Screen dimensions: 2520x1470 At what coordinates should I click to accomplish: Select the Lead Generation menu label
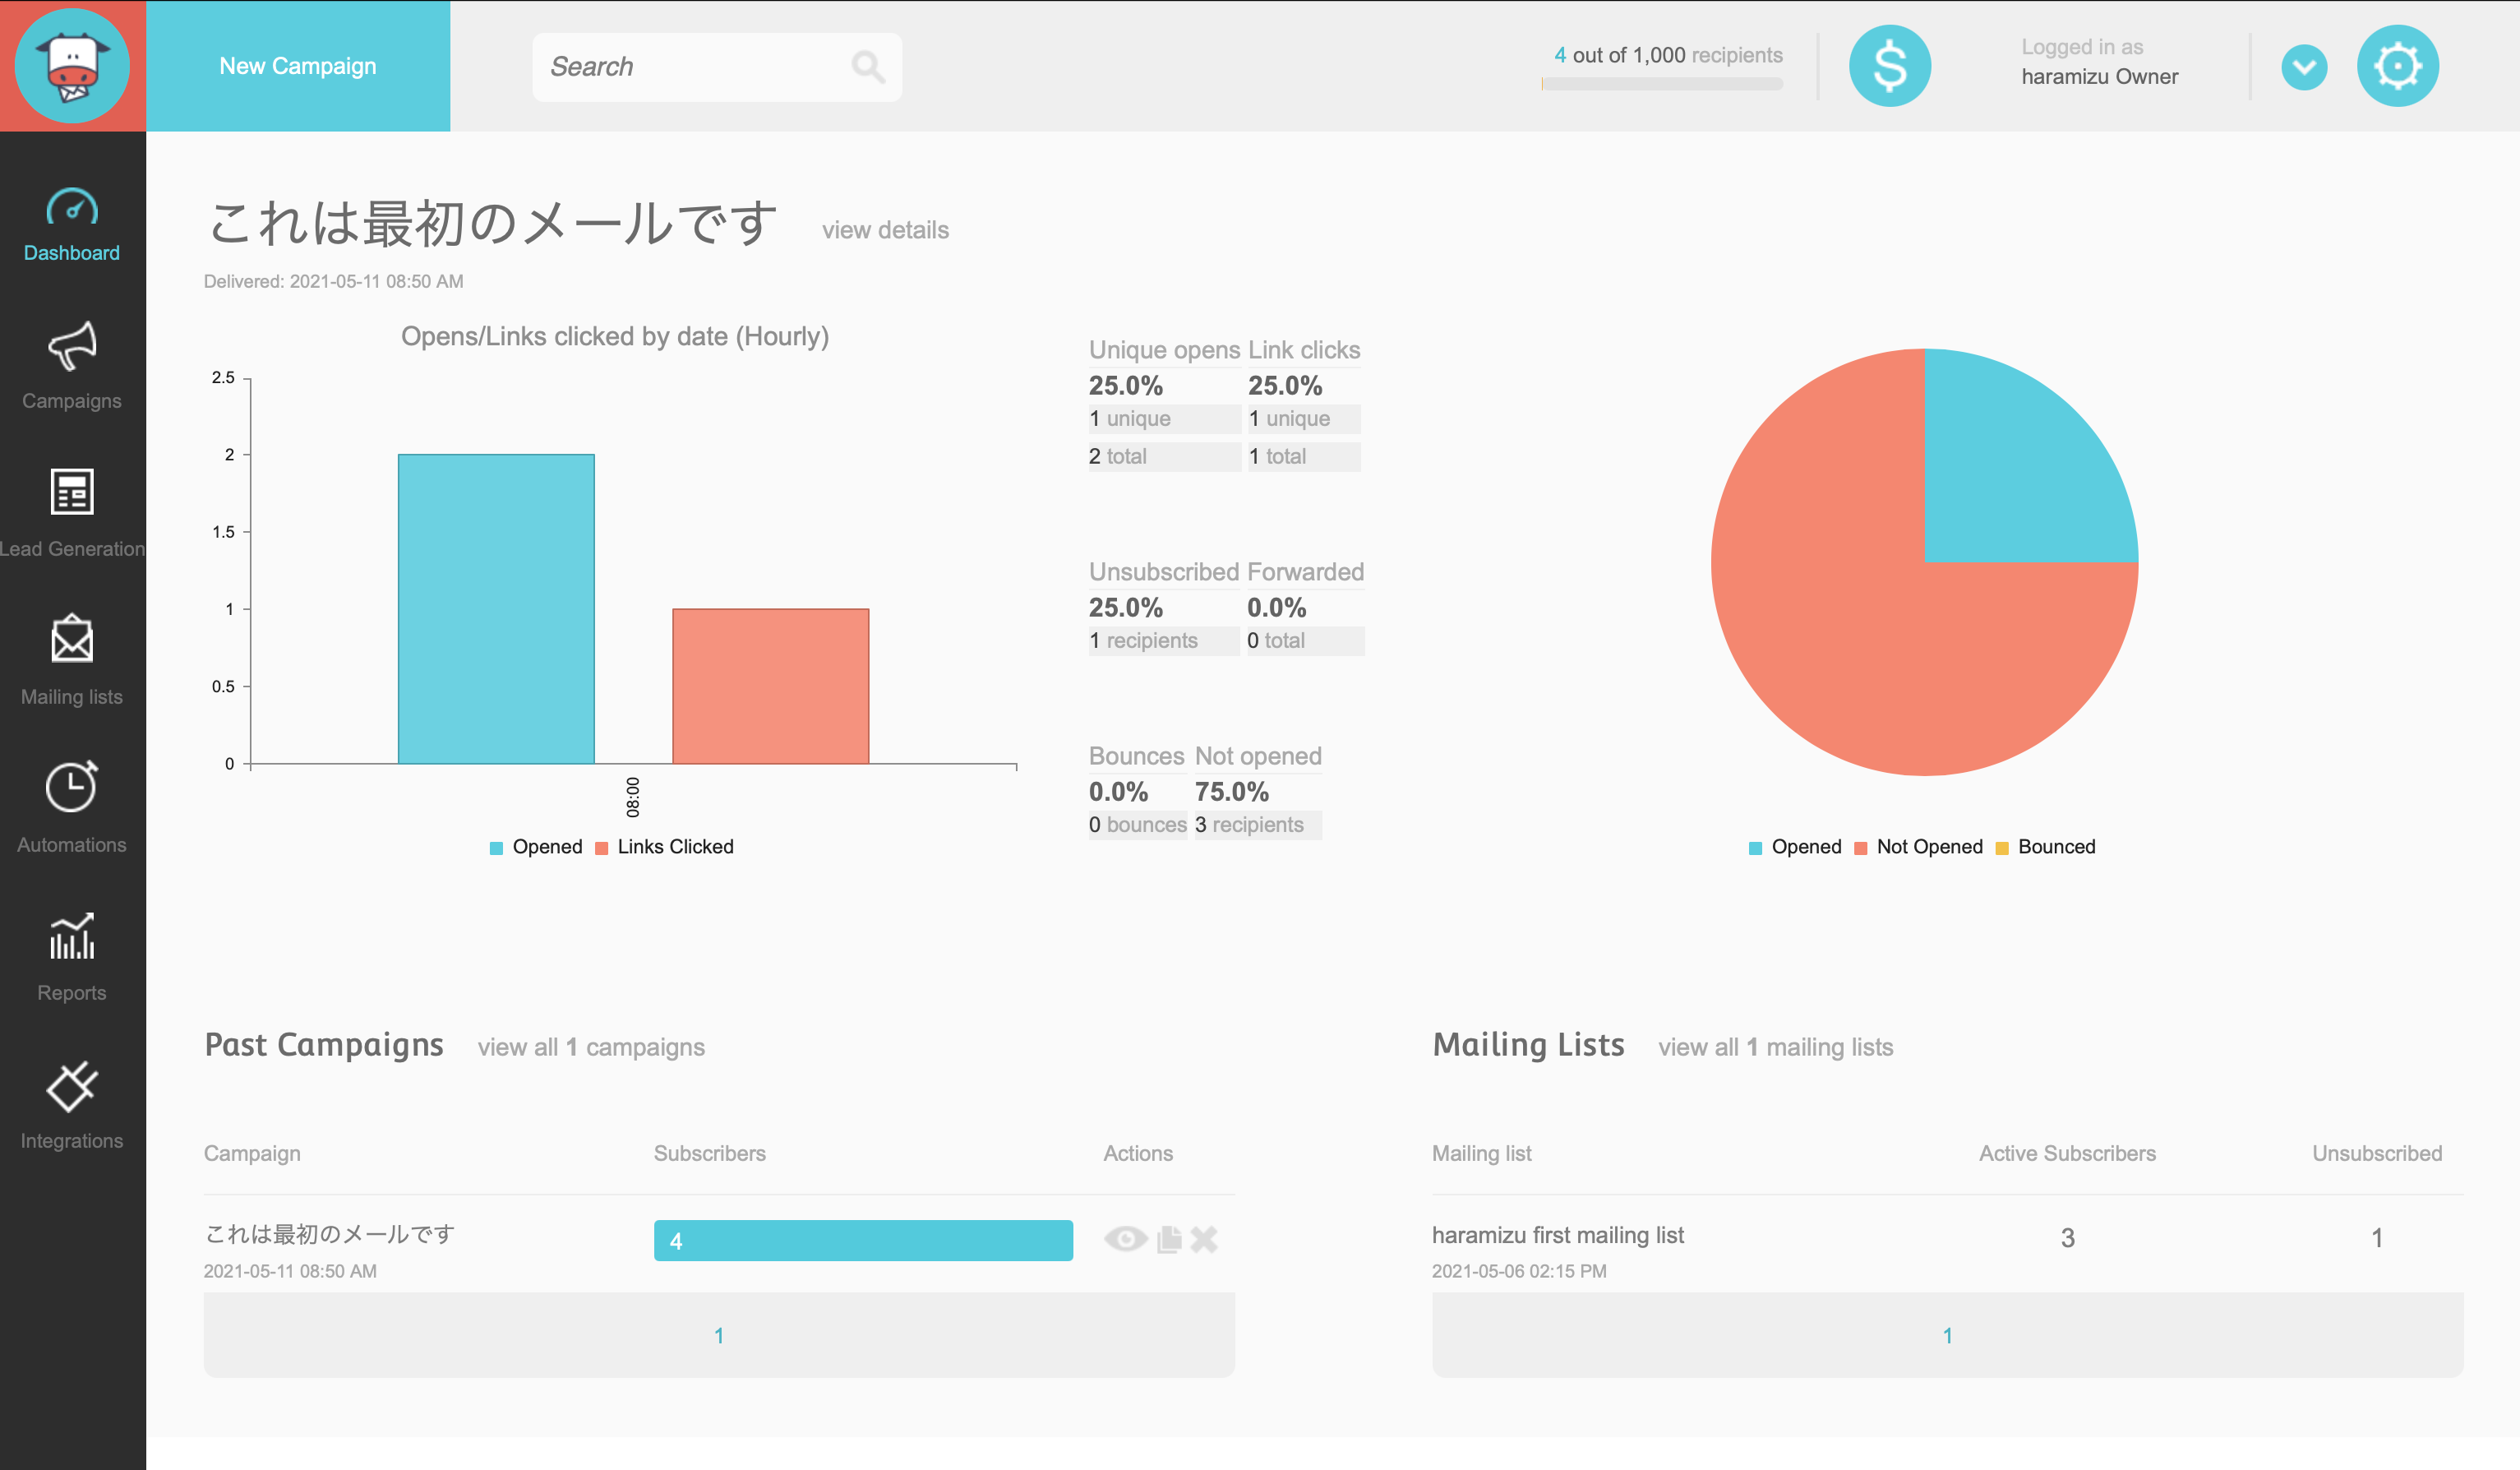(x=72, y=549)
